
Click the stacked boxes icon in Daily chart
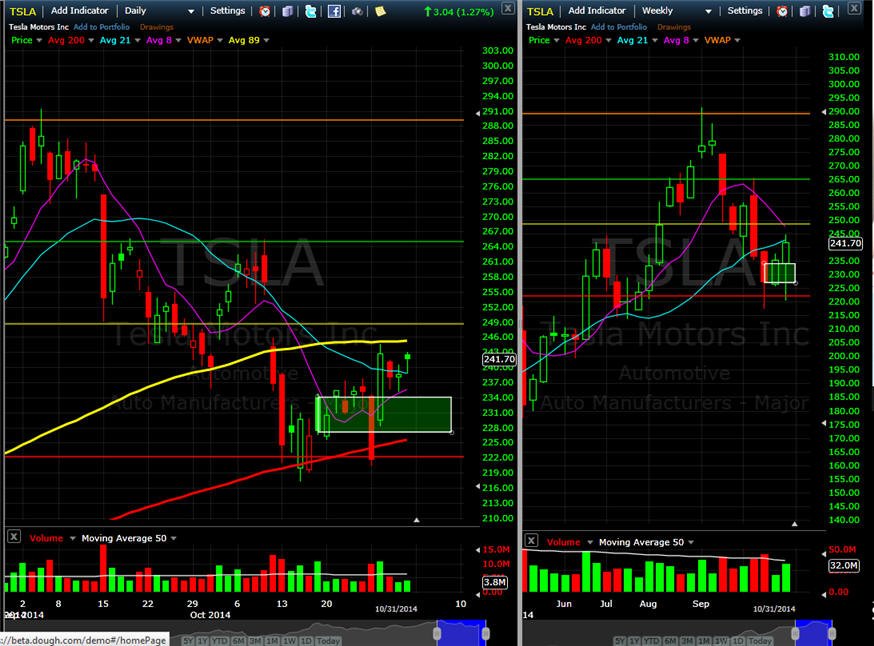(288, 11)
